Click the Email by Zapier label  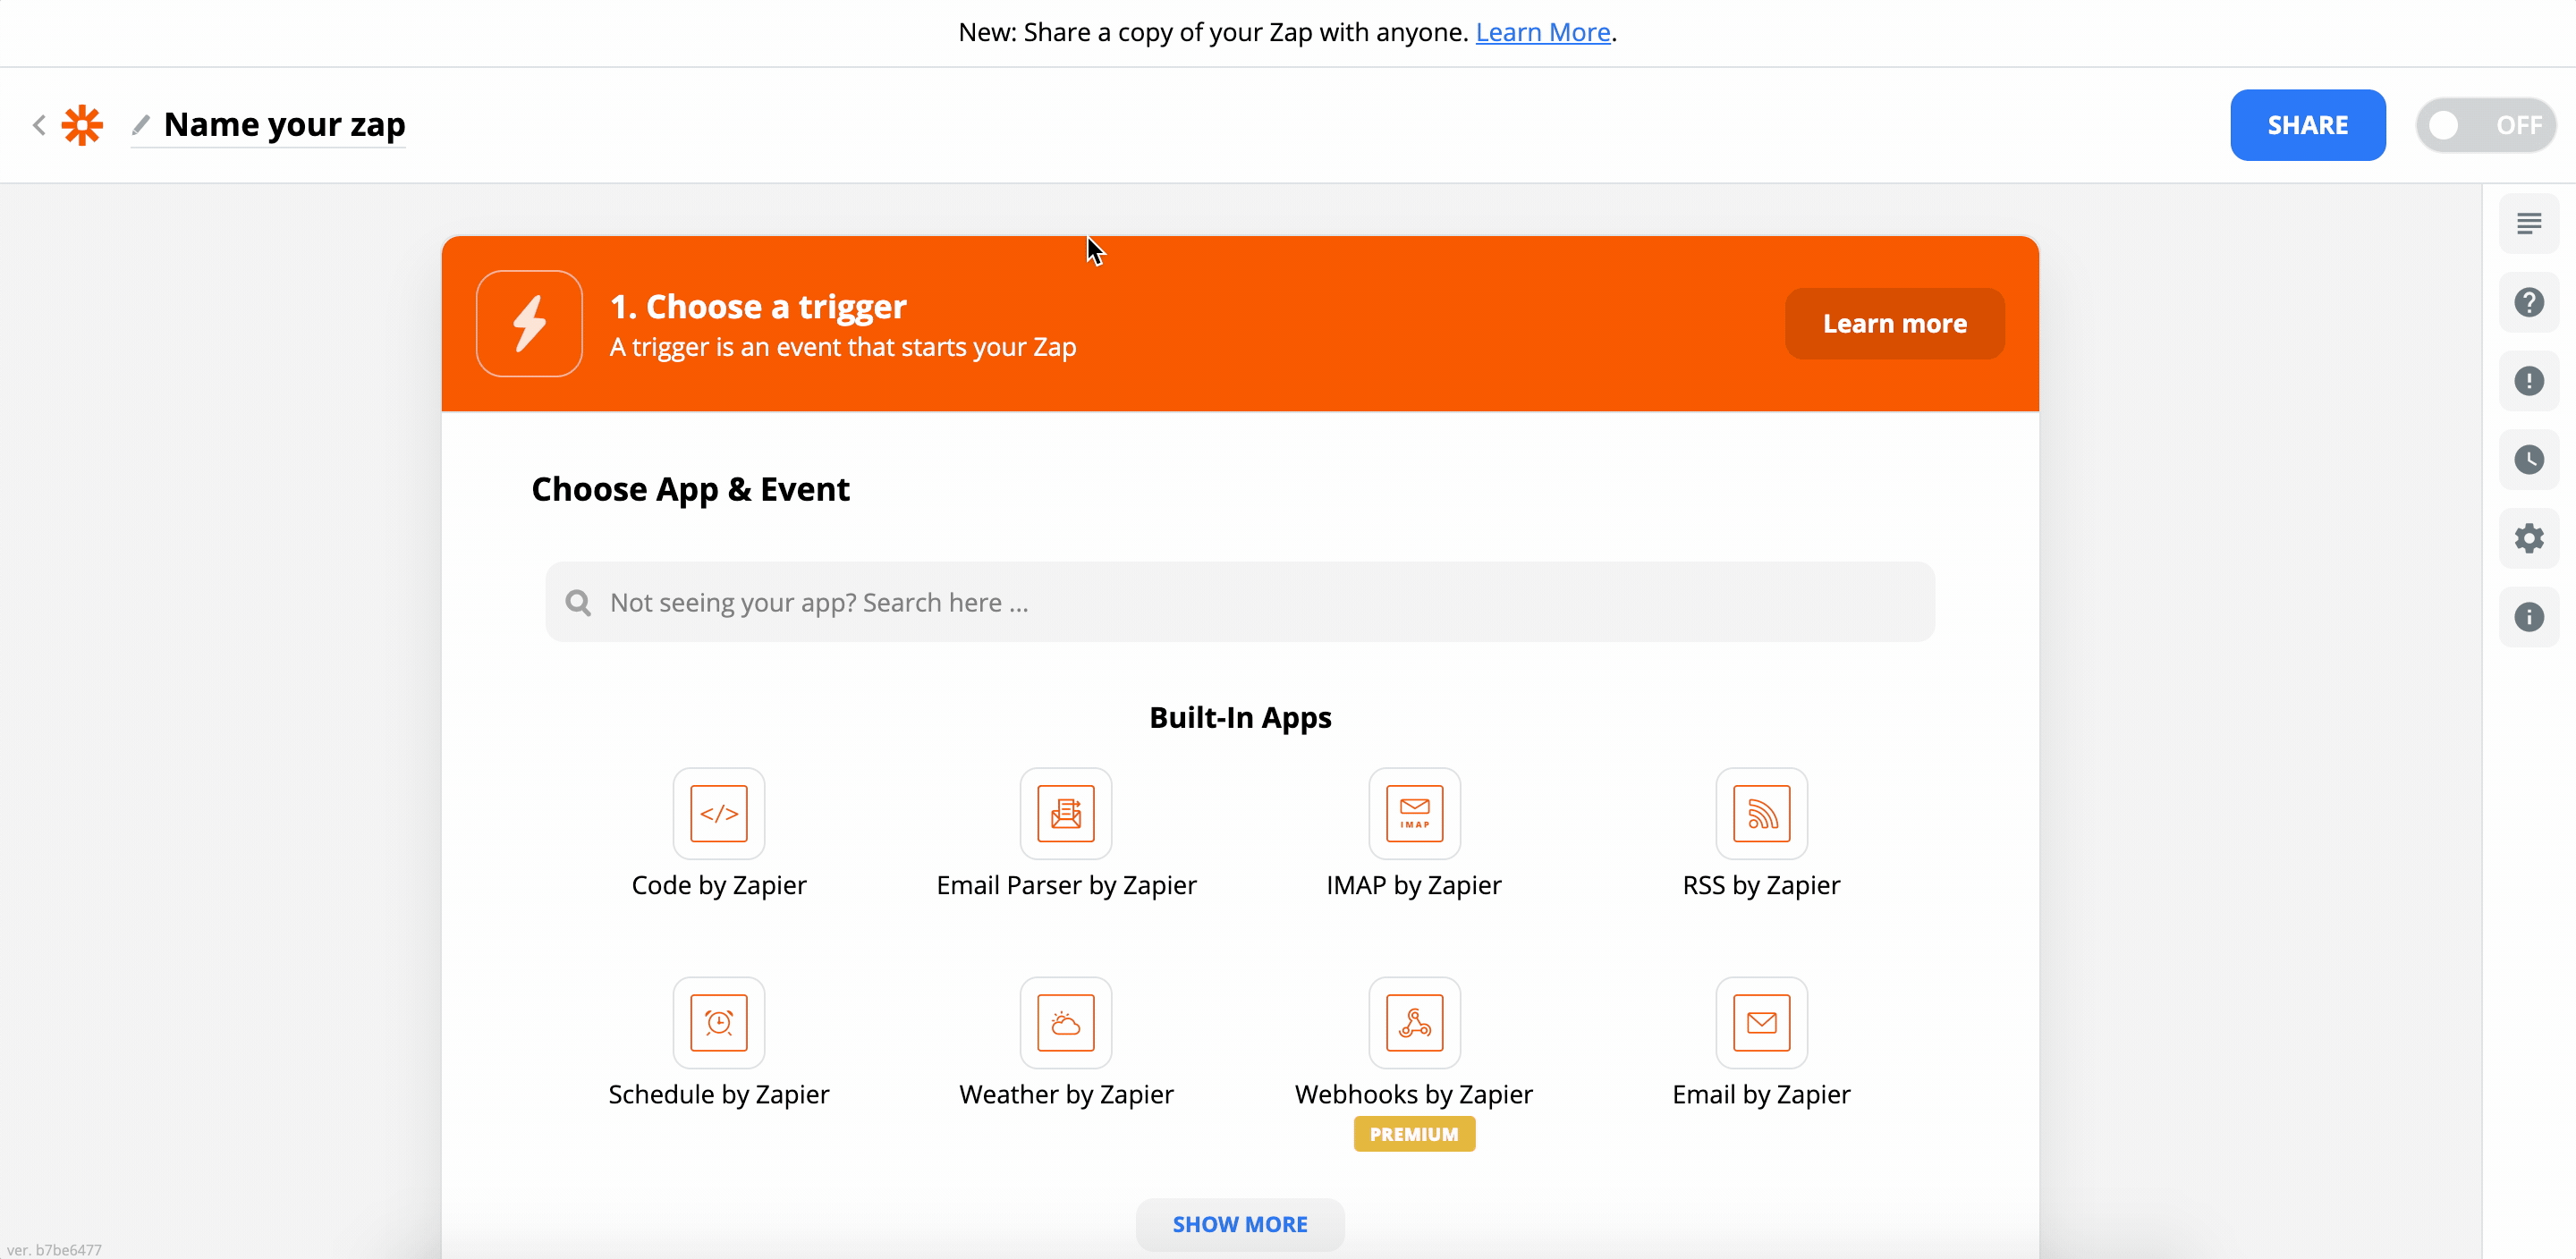click(1761, 1094)
